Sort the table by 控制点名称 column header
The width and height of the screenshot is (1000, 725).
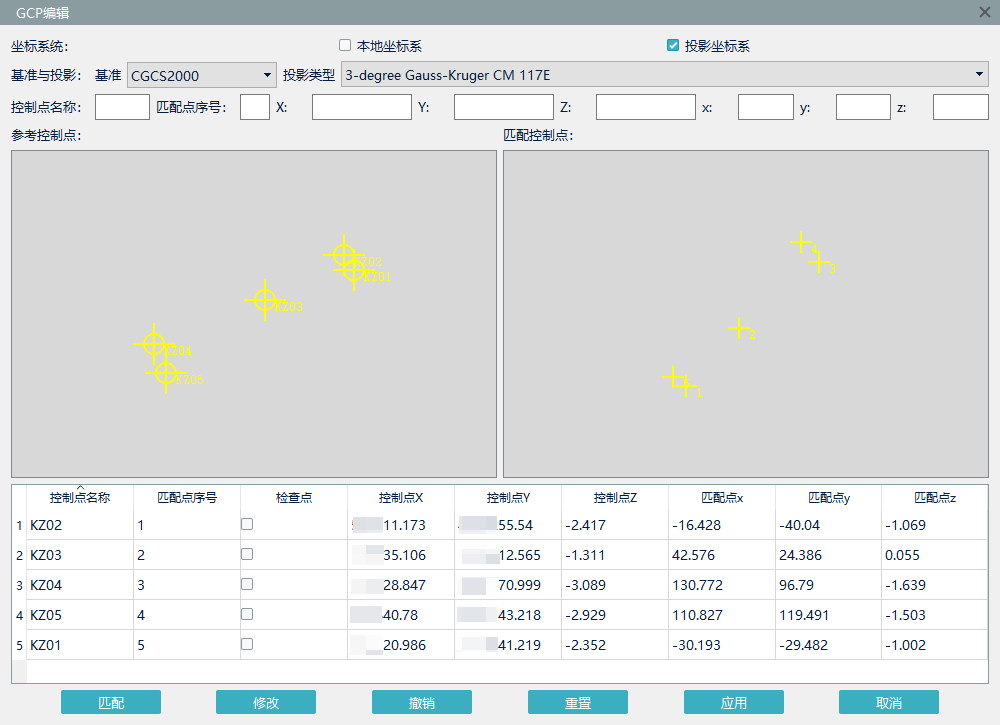80,497
